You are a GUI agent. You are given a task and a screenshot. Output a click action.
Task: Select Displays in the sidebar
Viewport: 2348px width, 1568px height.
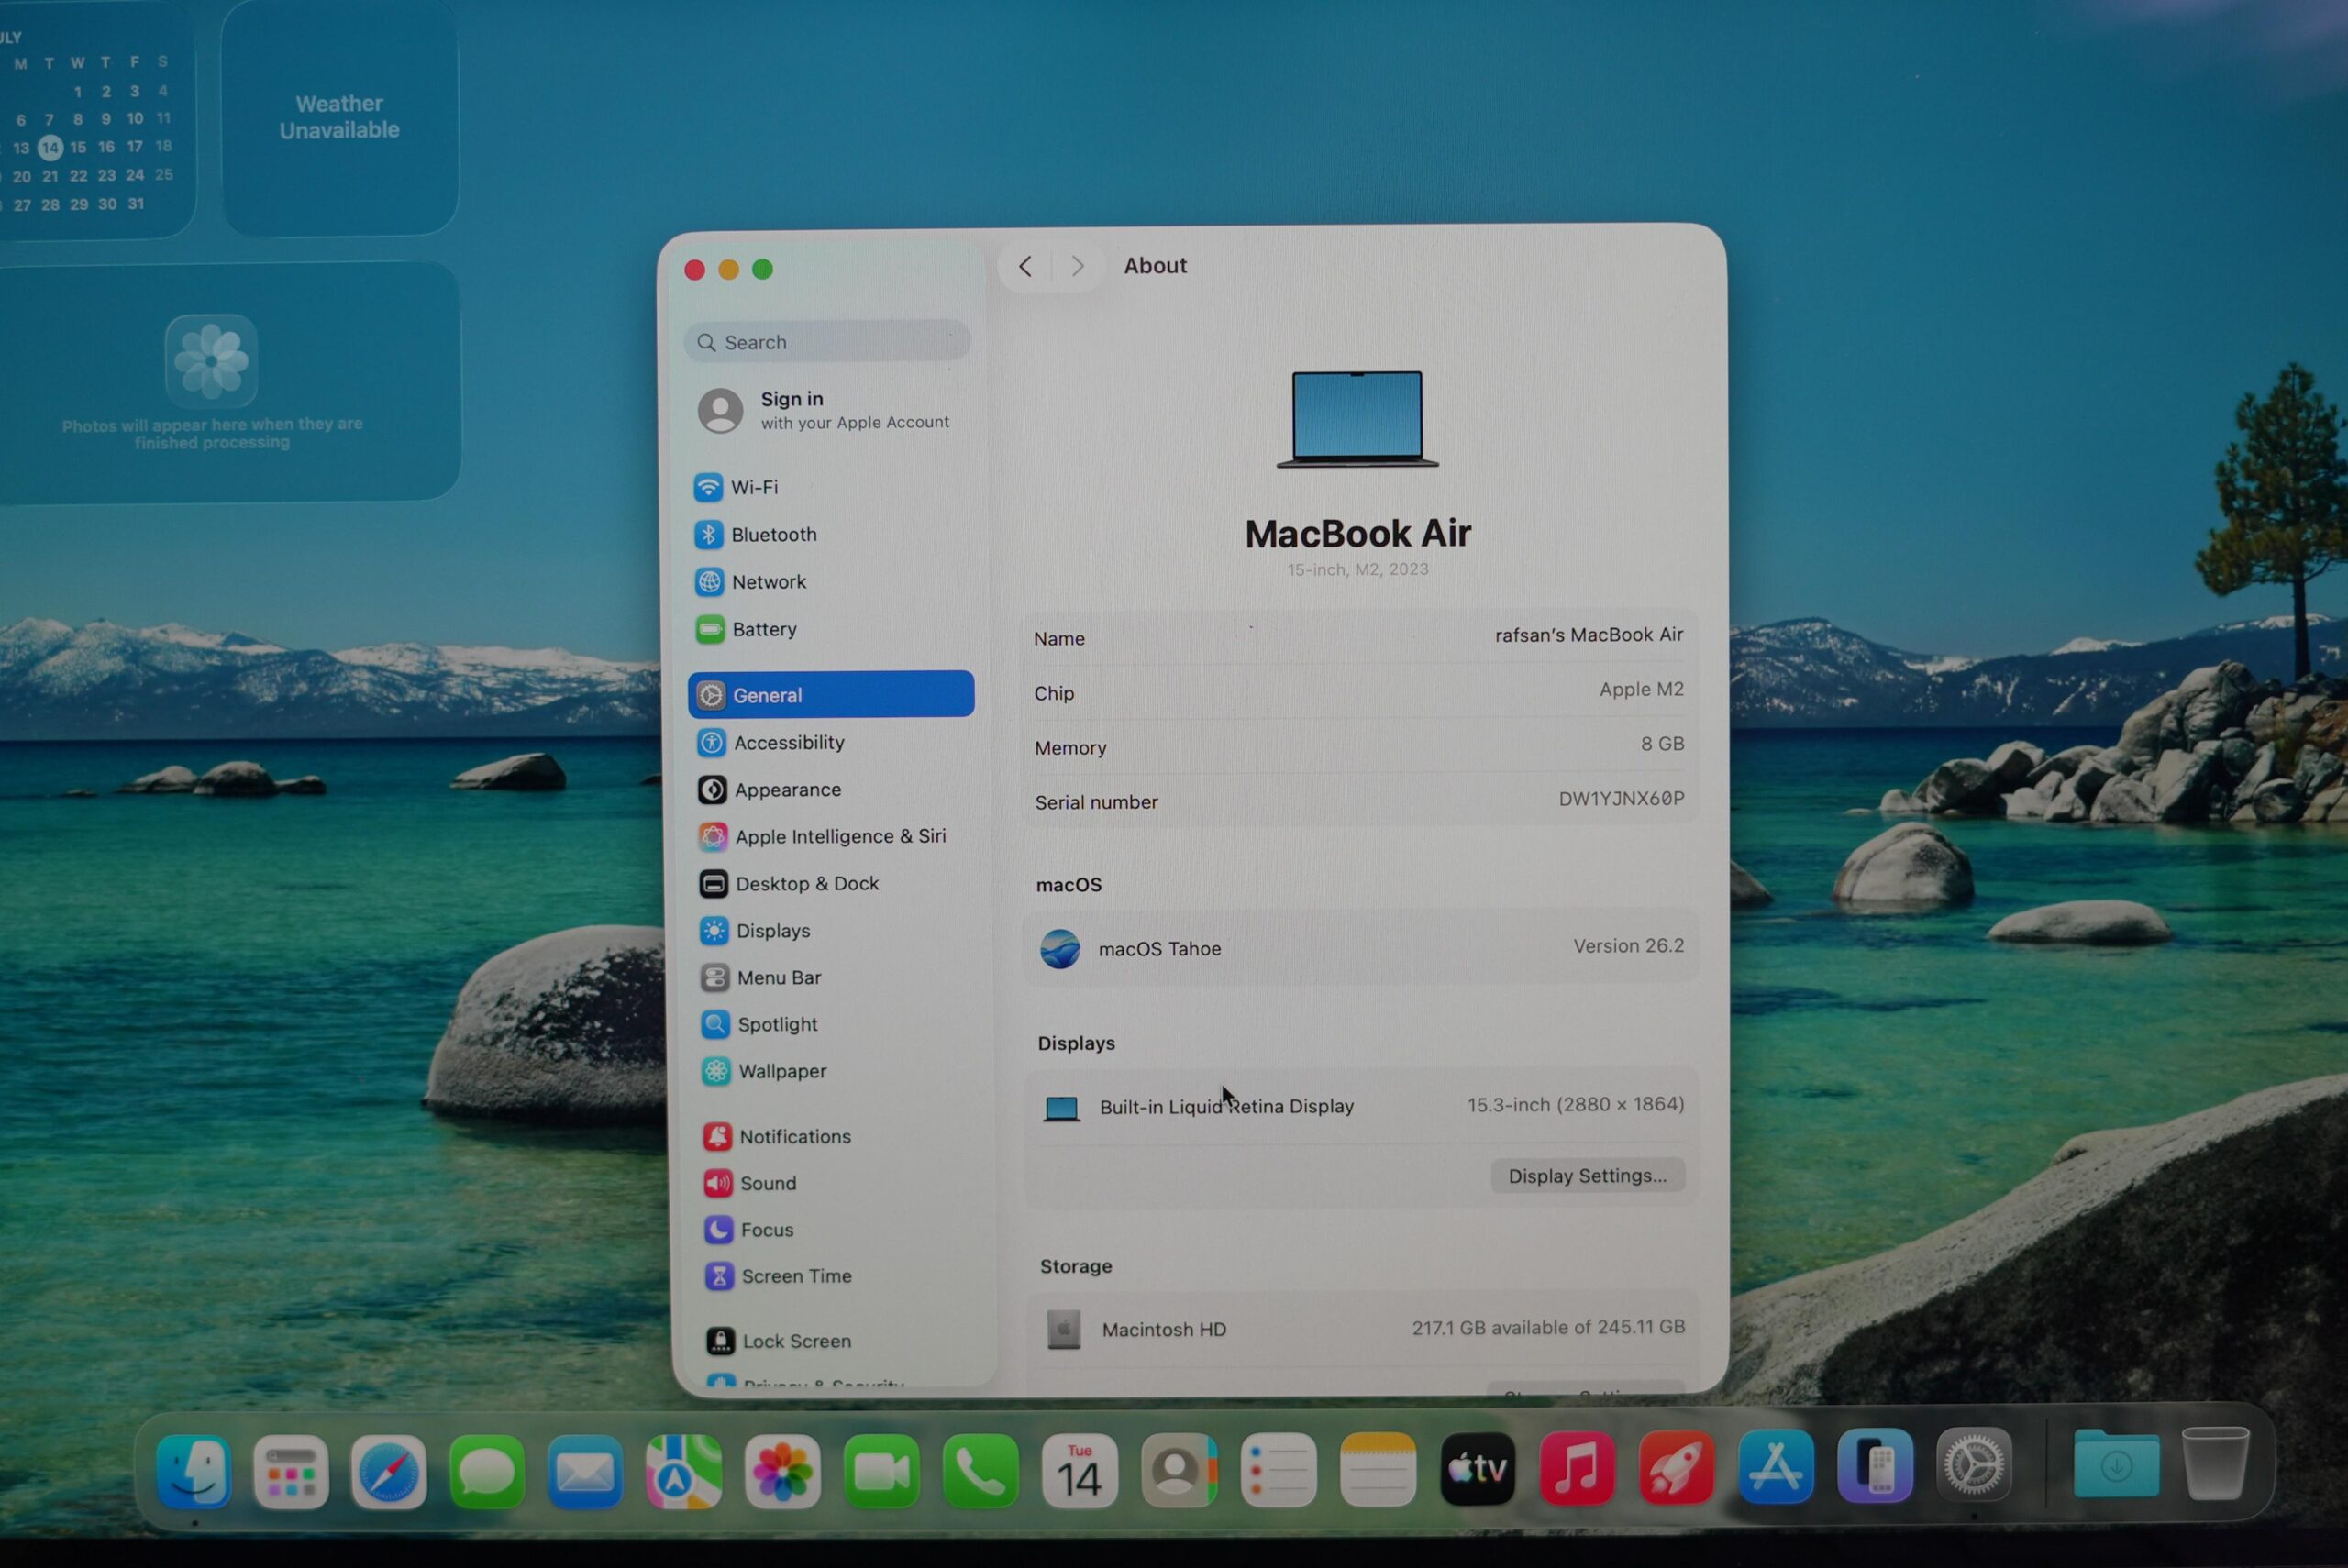835,930
